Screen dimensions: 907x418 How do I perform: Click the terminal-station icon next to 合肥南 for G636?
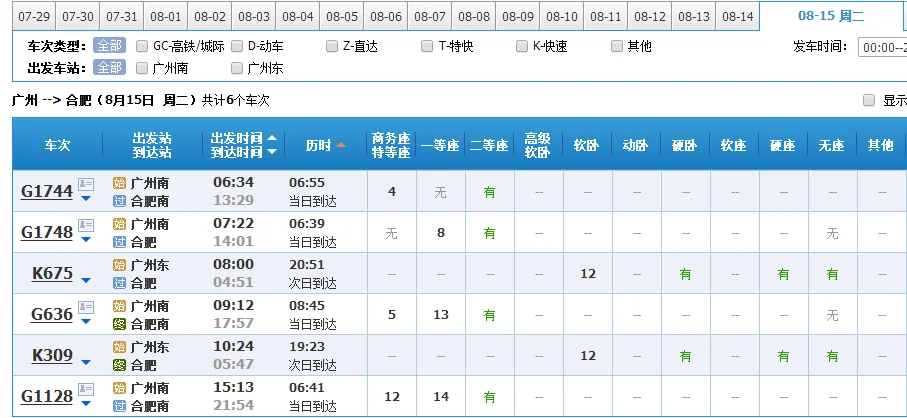coord(119,324)
